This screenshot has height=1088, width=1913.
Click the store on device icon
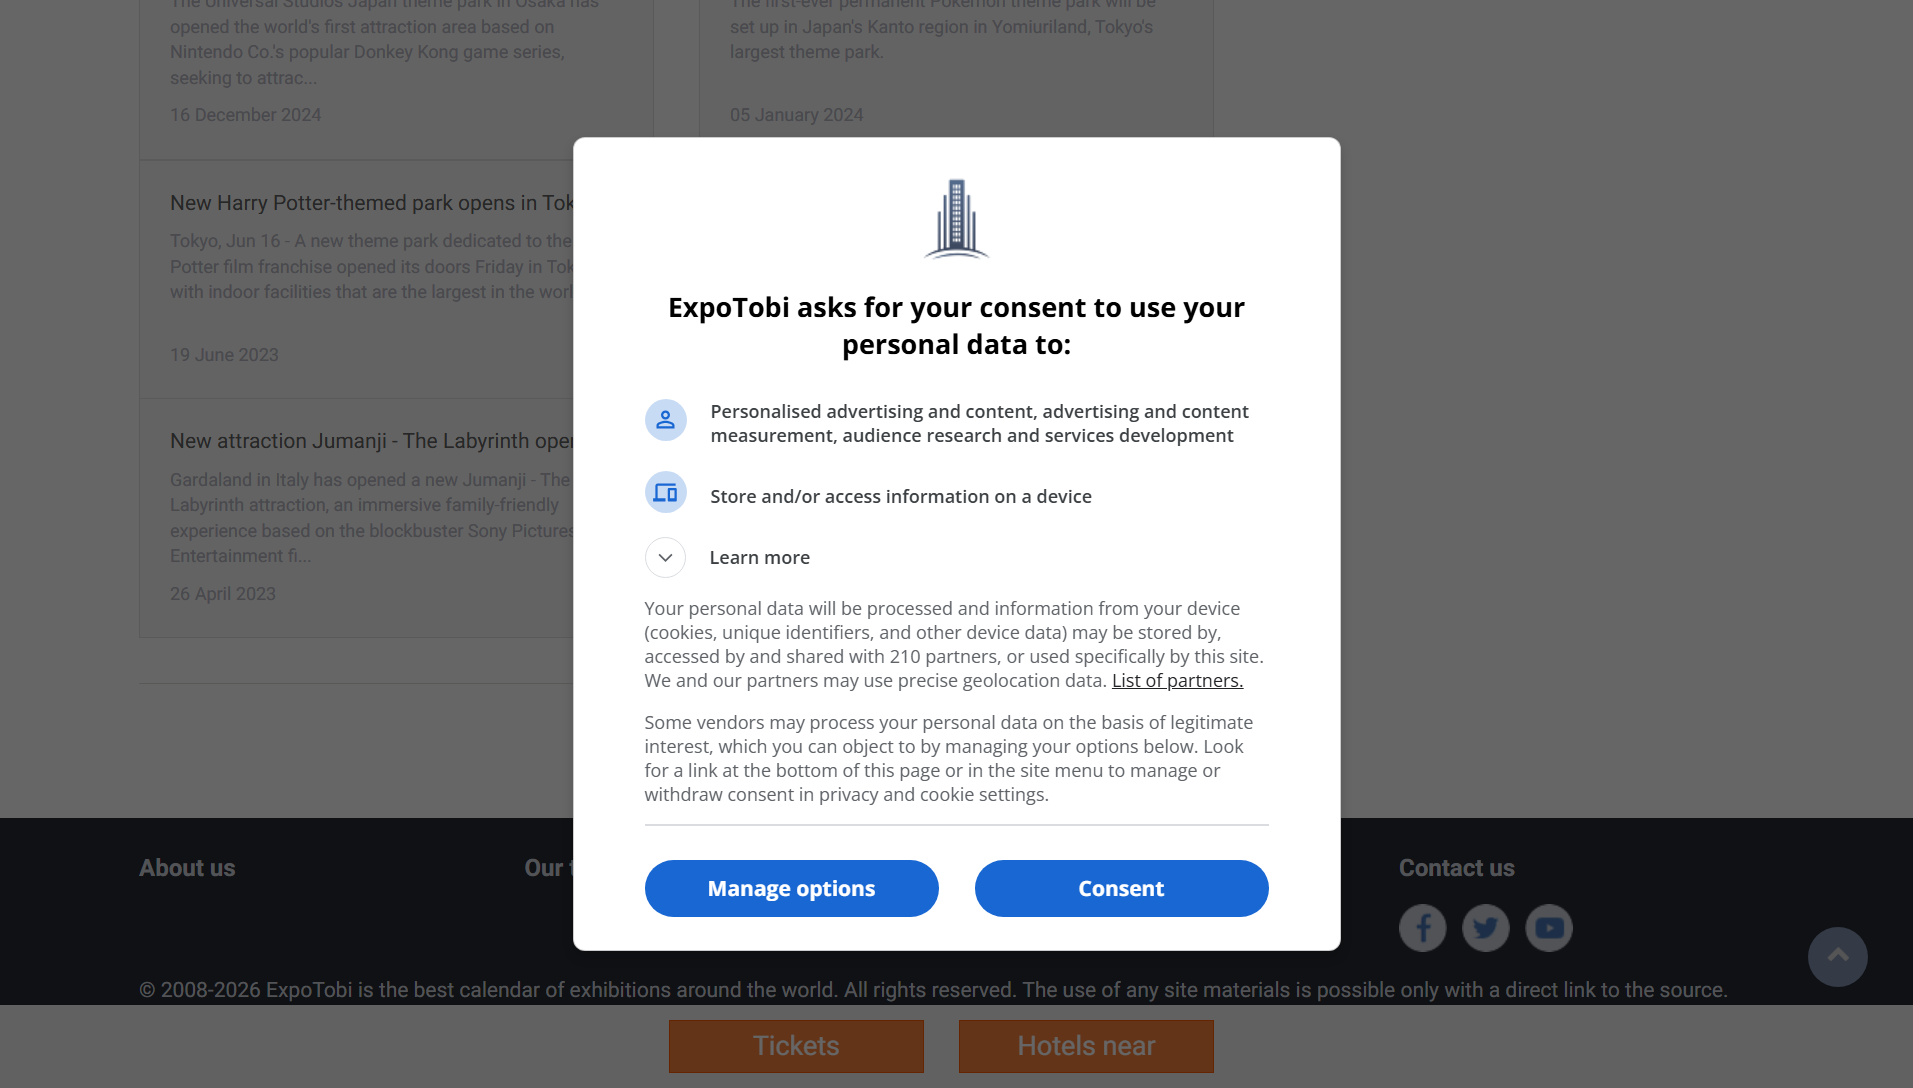[x=665, y=493]
